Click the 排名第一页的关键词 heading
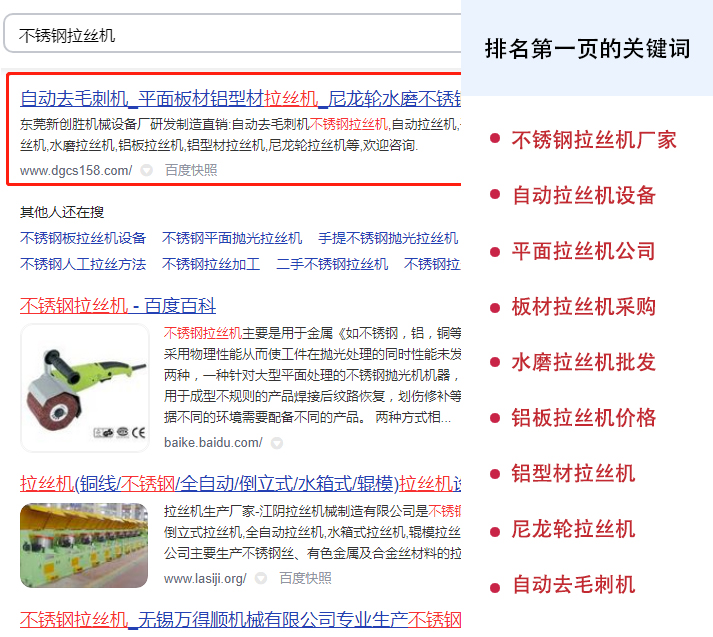Viewport: 713px width, 637px height. click(587, 48)
